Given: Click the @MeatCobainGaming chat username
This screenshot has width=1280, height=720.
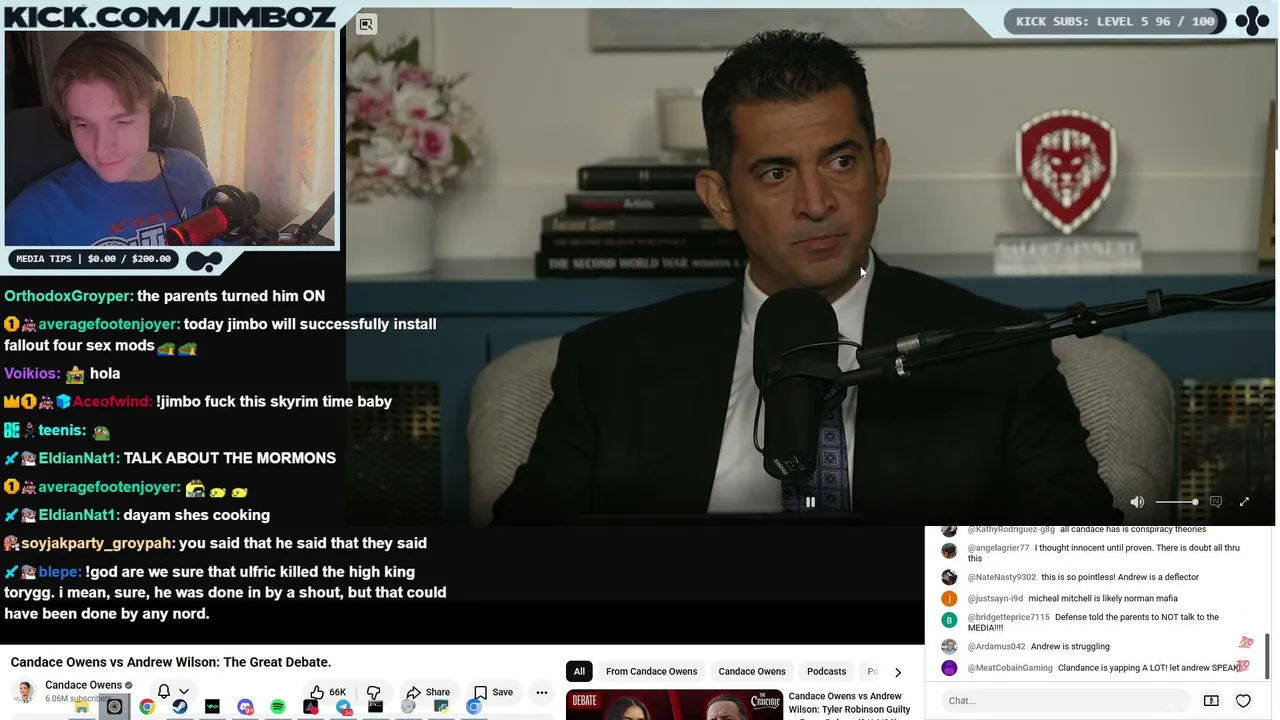Looking at the screenshot, I should click(x=1010, y=667).
